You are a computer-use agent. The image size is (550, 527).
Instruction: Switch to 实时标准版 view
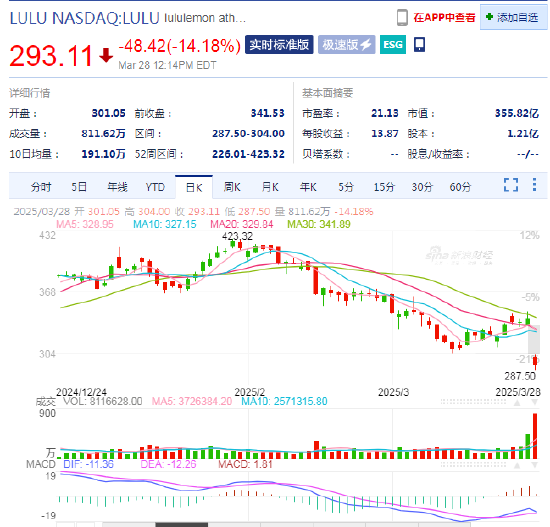pyautogui.click(x=279, y=45)
